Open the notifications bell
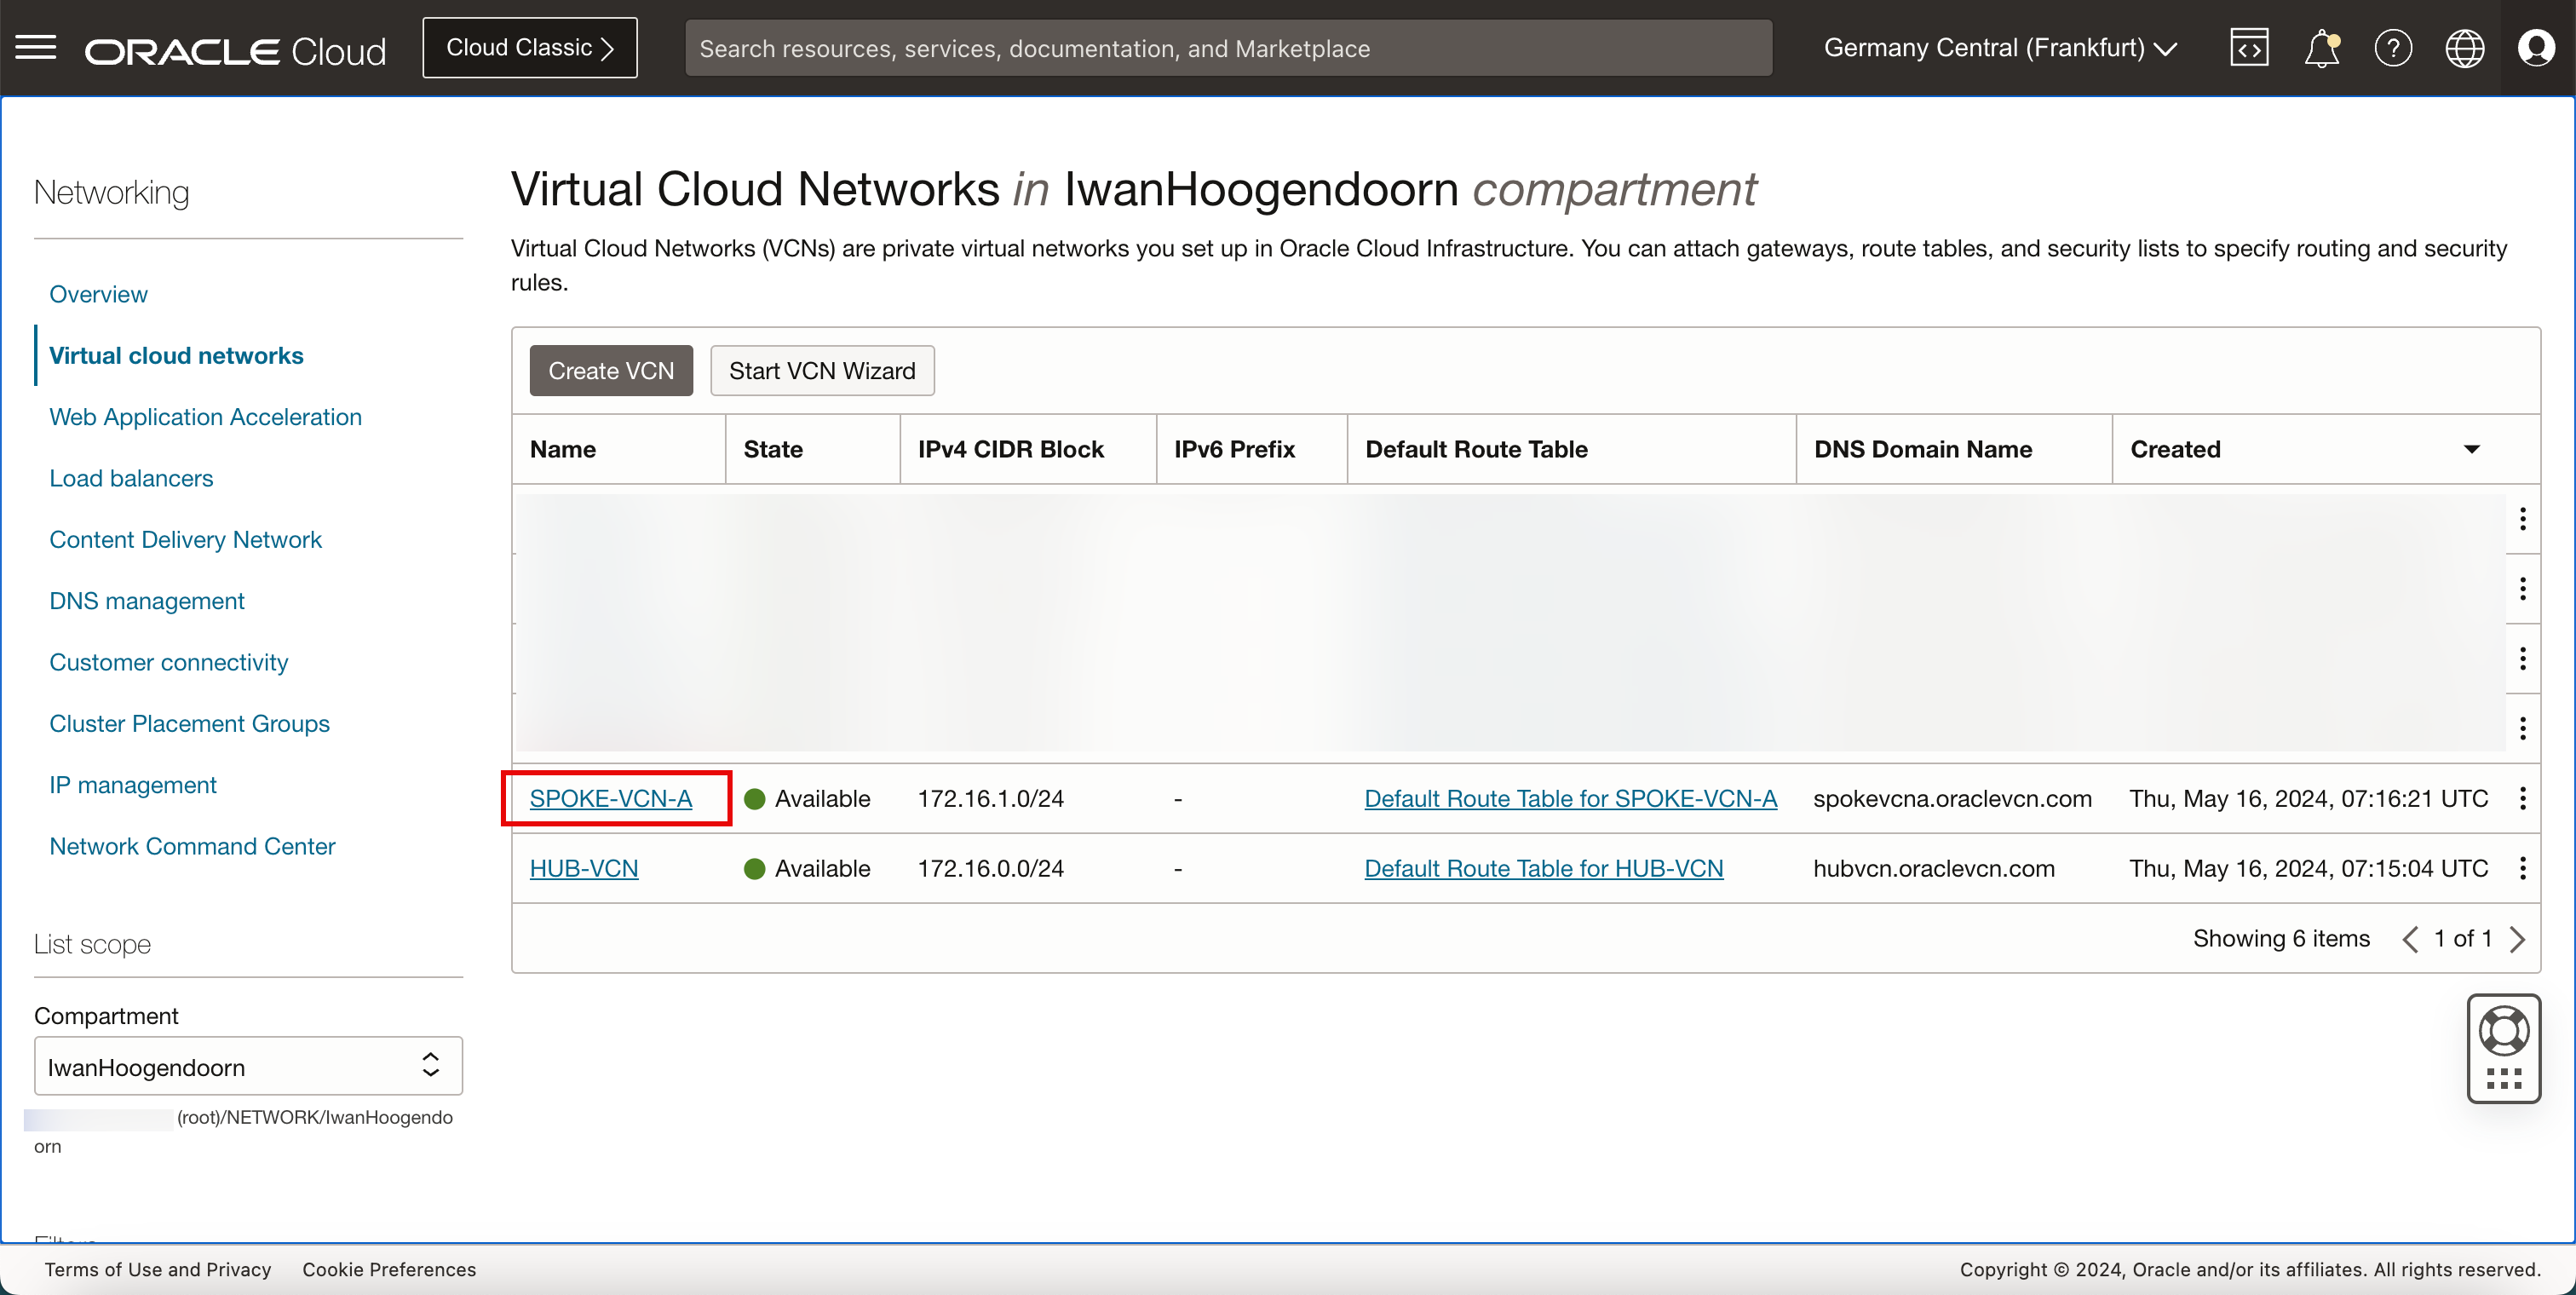The width and height of the screenshot is (2576, 1295). tap(2321, 48)
